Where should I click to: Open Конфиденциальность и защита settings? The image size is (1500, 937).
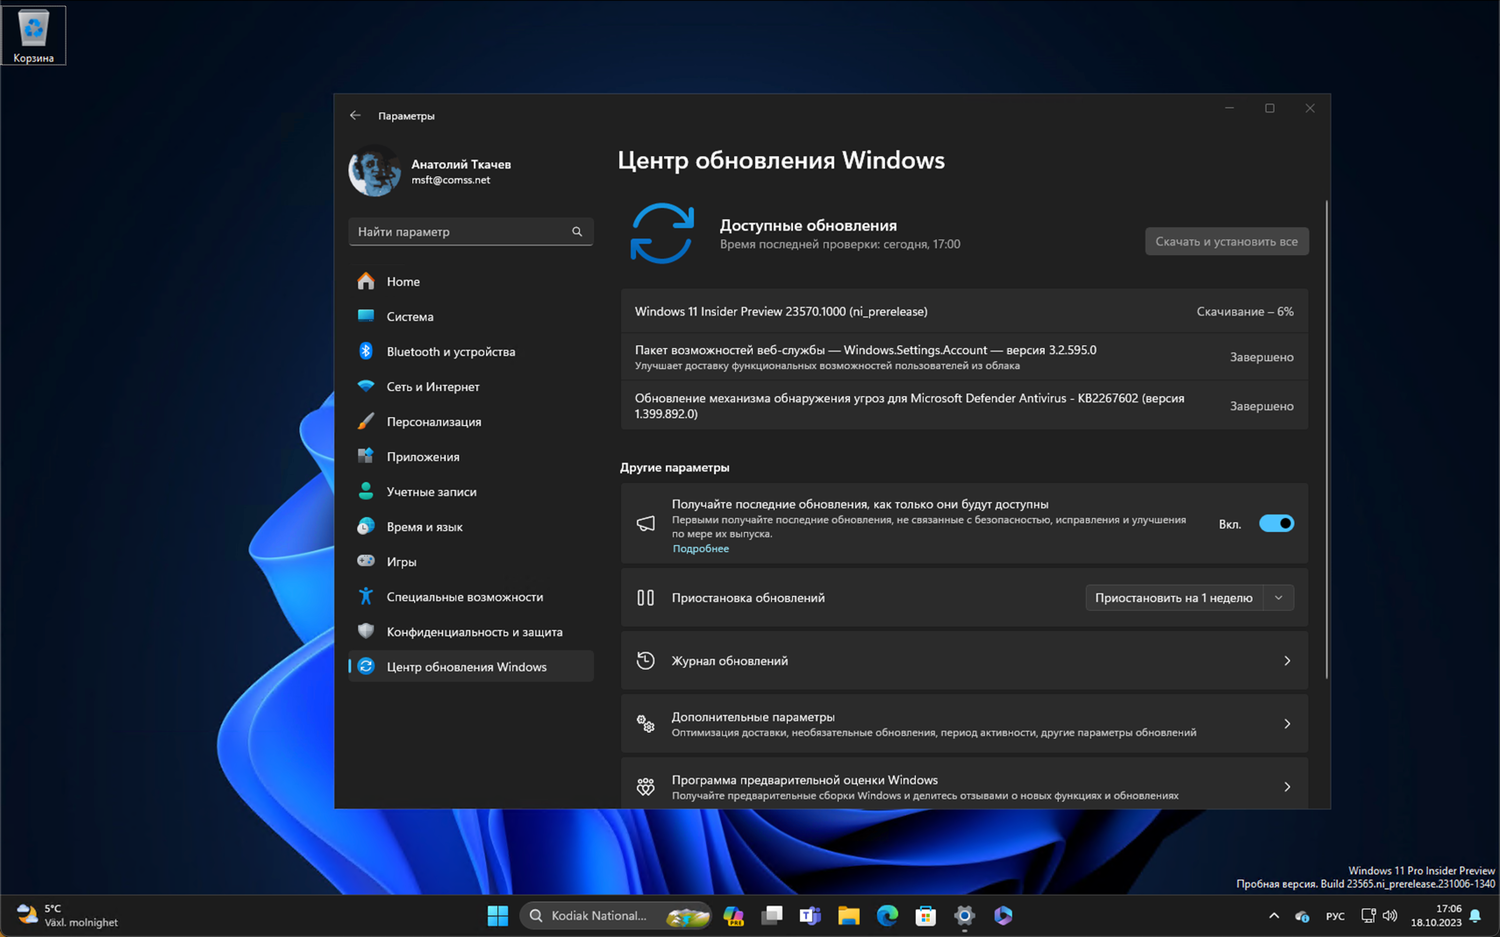tap(474, 631)
